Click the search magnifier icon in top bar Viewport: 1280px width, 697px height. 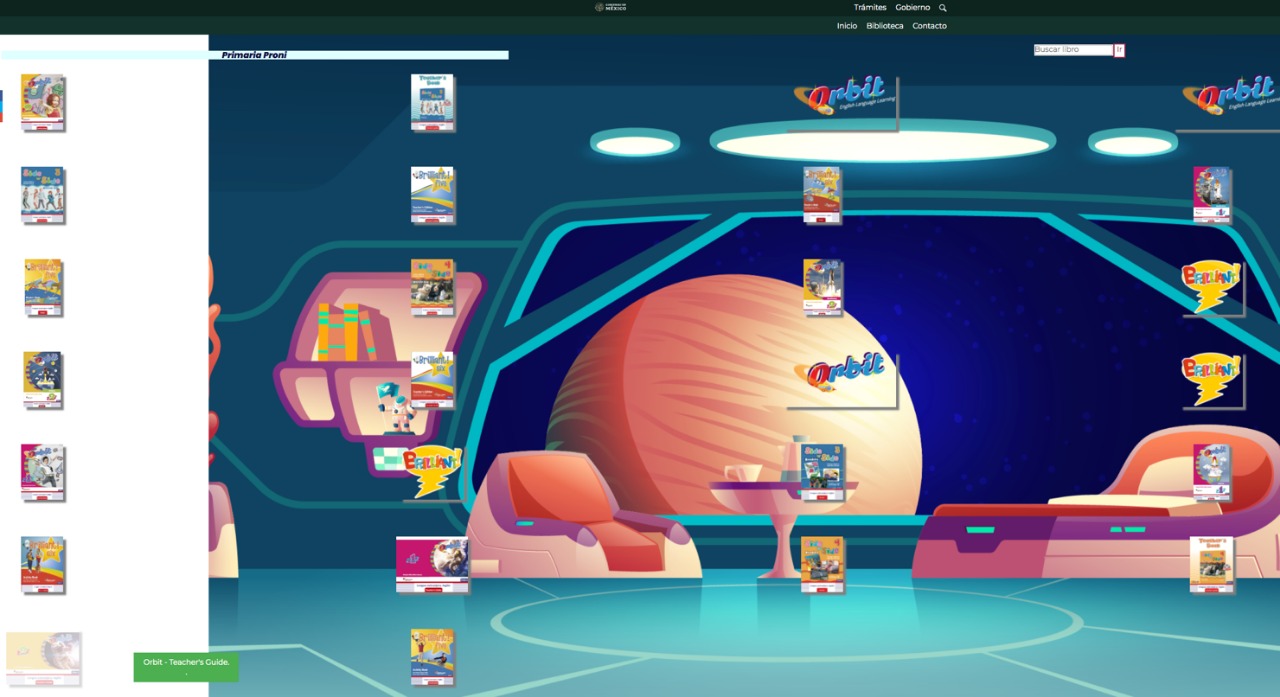coord(942,8)
